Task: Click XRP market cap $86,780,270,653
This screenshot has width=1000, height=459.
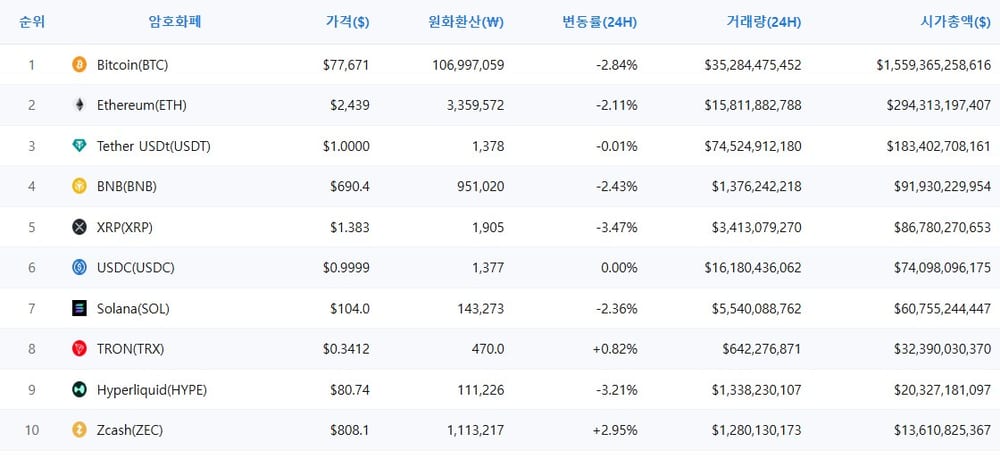Action: click(943, 227)
